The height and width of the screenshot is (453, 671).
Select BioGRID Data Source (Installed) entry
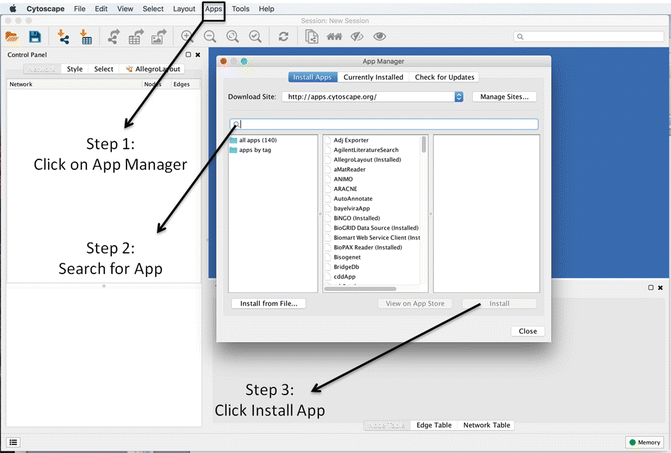[376, 228]
